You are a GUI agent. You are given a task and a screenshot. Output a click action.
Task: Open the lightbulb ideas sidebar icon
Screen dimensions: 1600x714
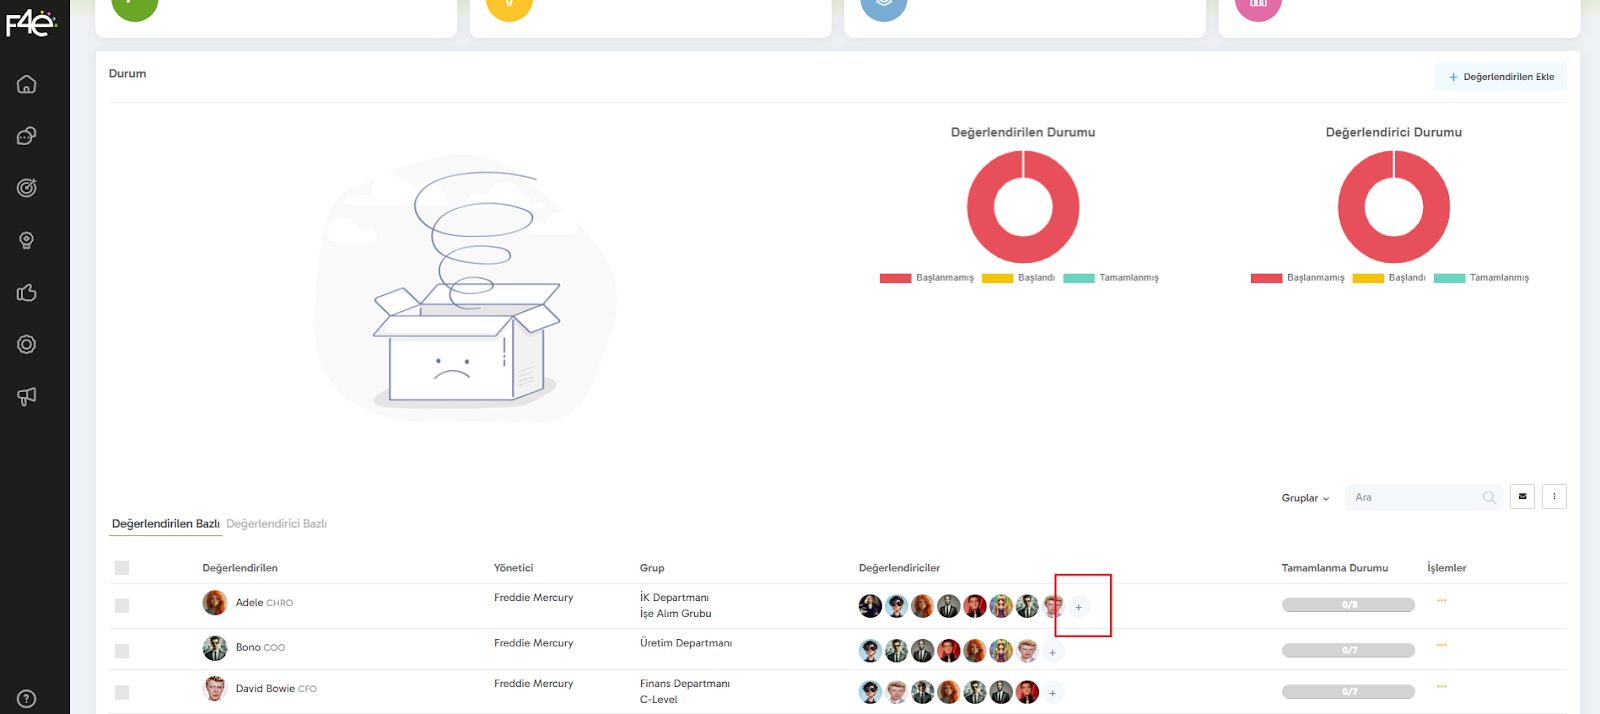point(27,240)
